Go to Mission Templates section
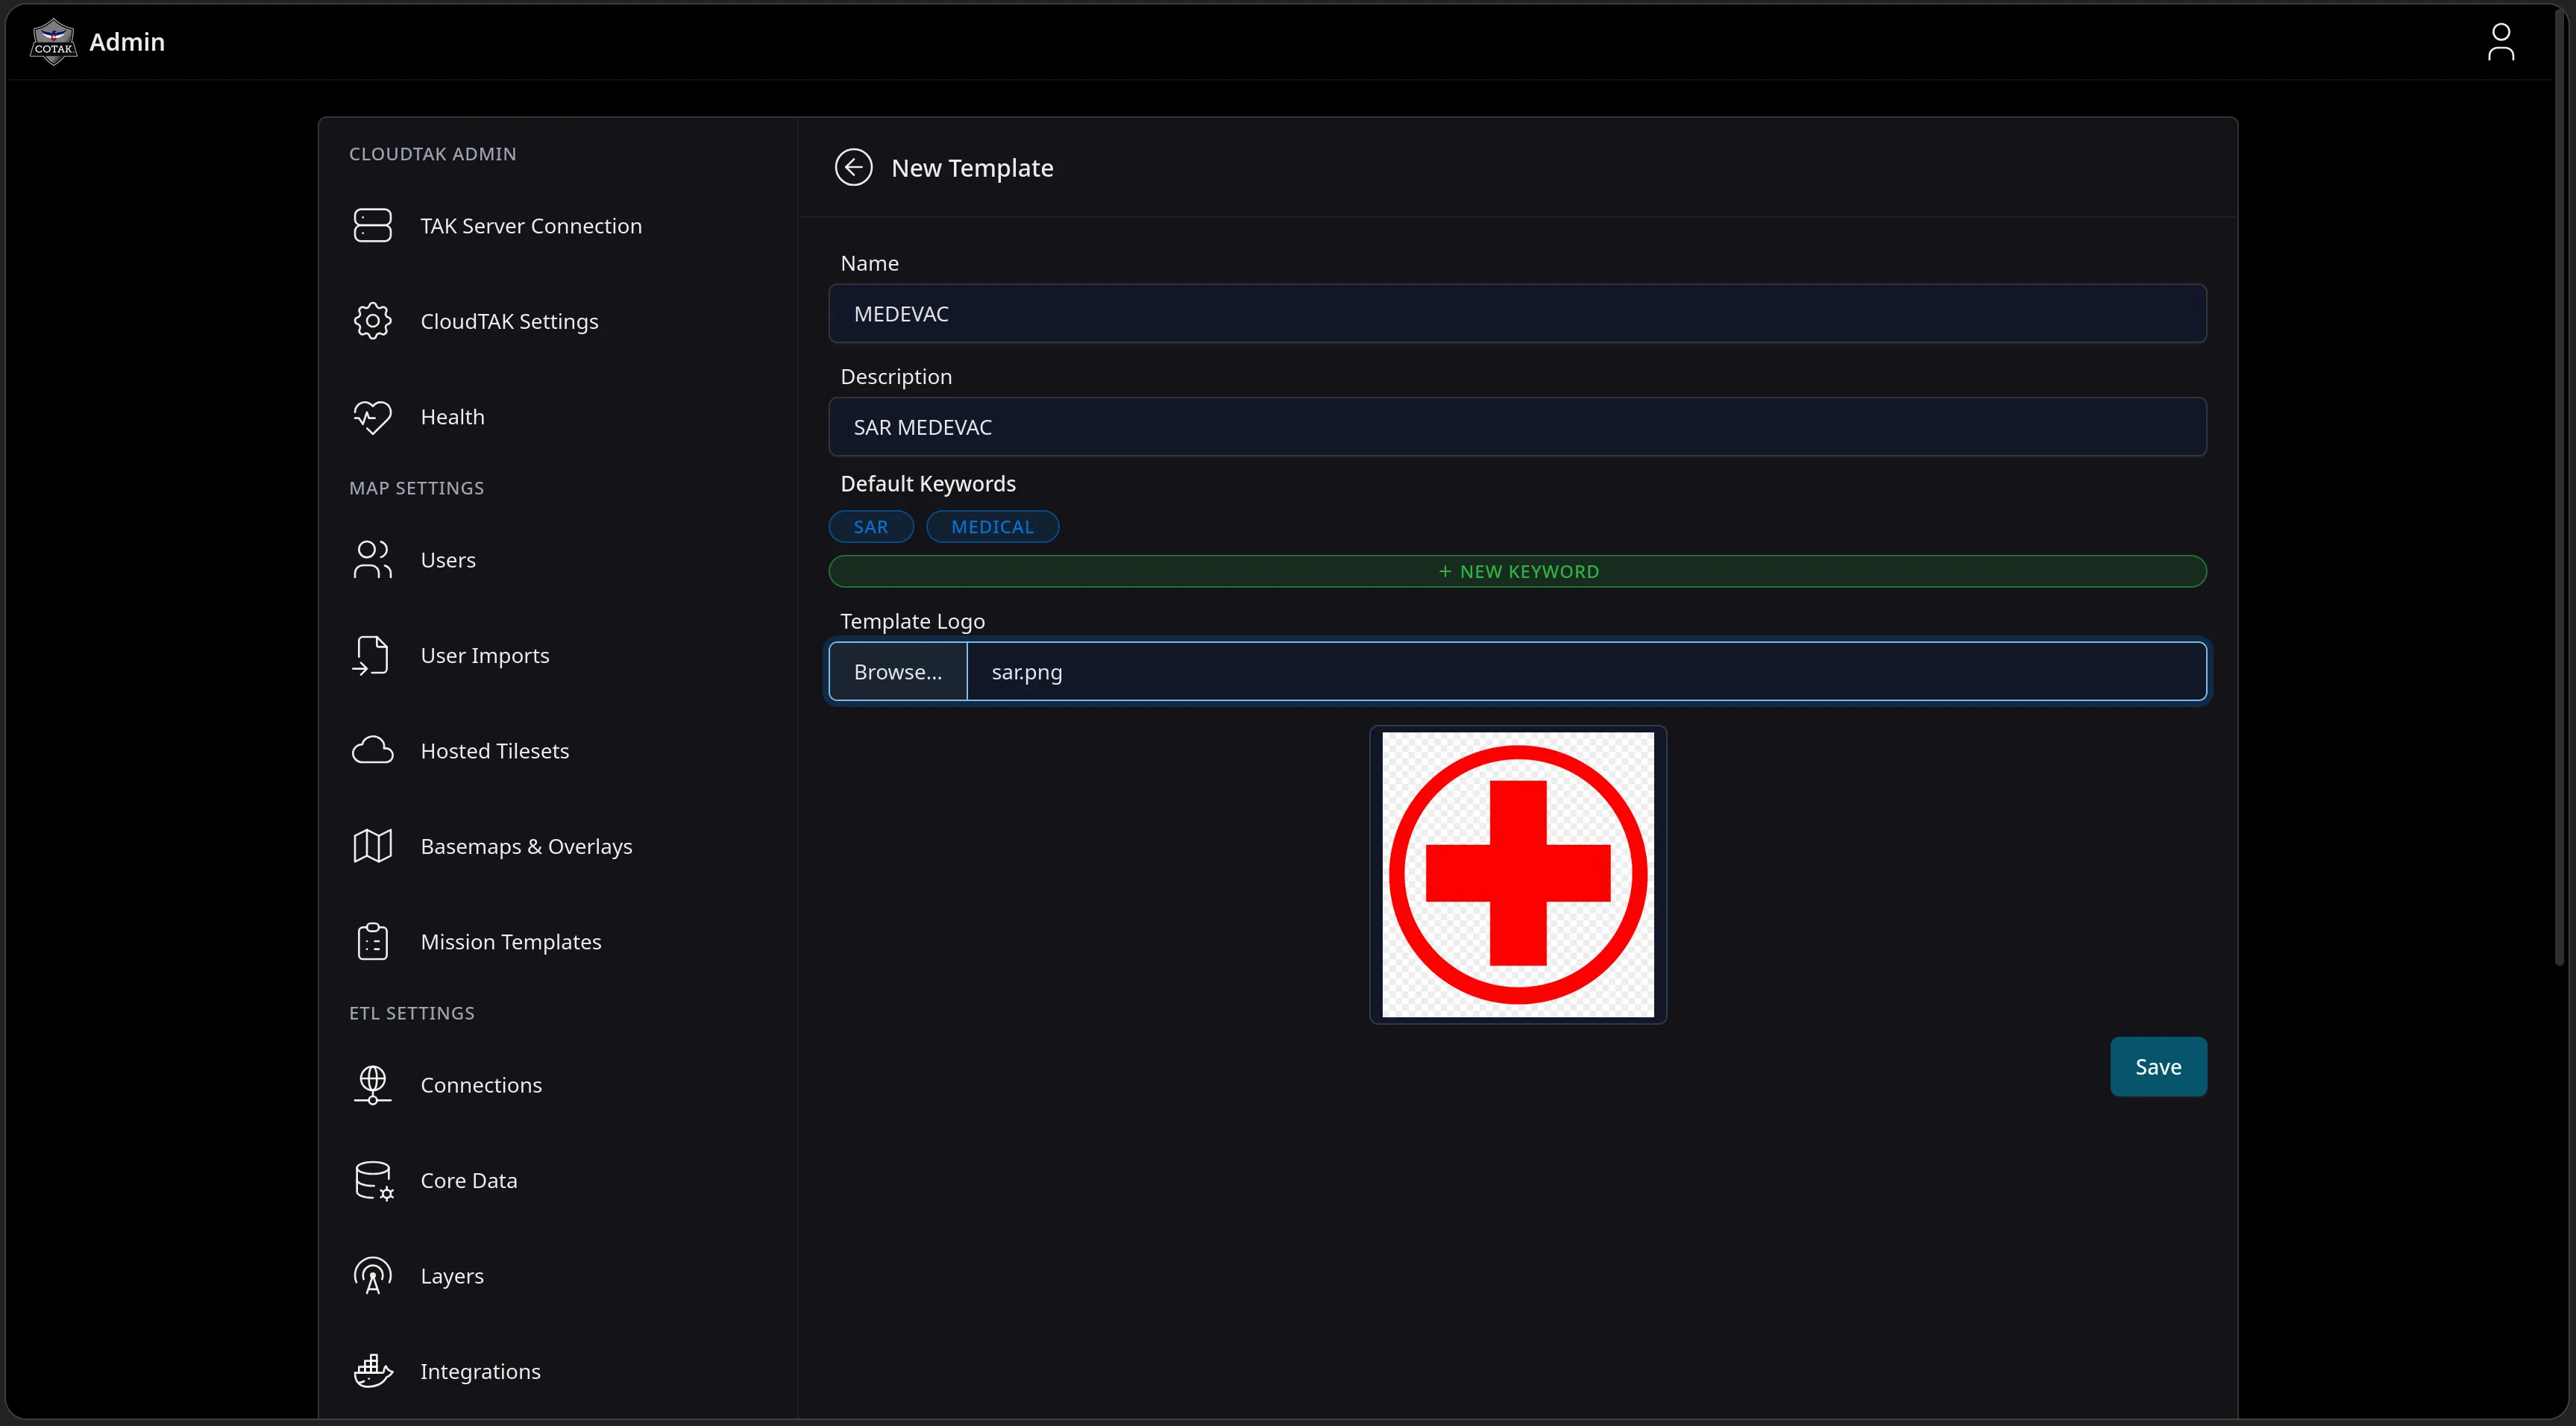 (x=558, y=942)
